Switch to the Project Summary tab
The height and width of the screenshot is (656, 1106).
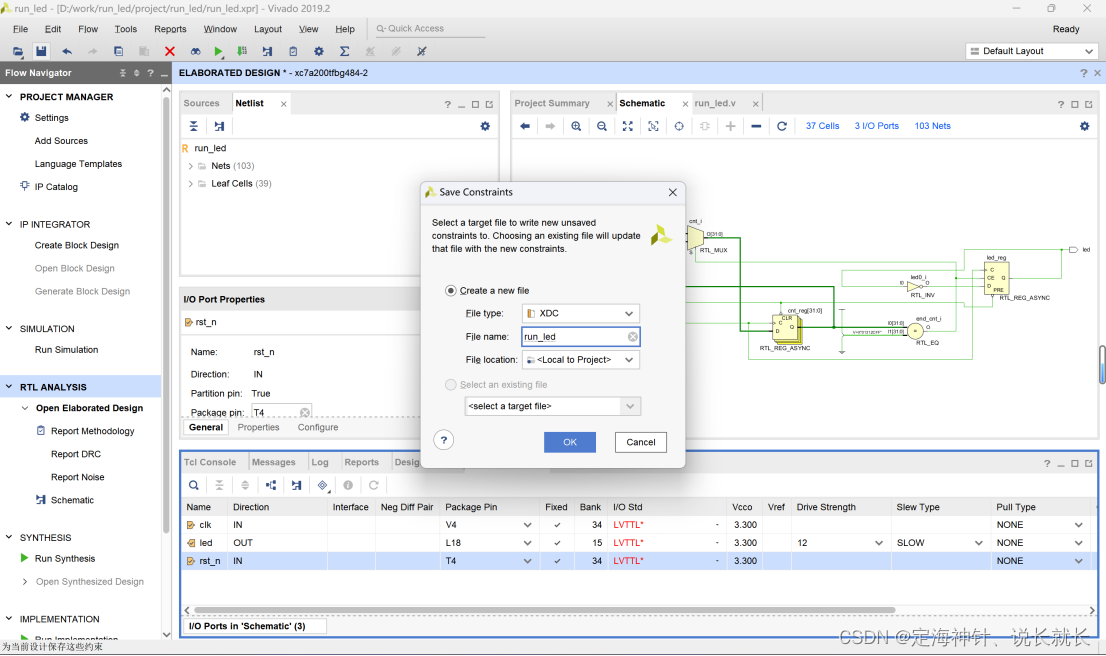[x=552, y=104]
